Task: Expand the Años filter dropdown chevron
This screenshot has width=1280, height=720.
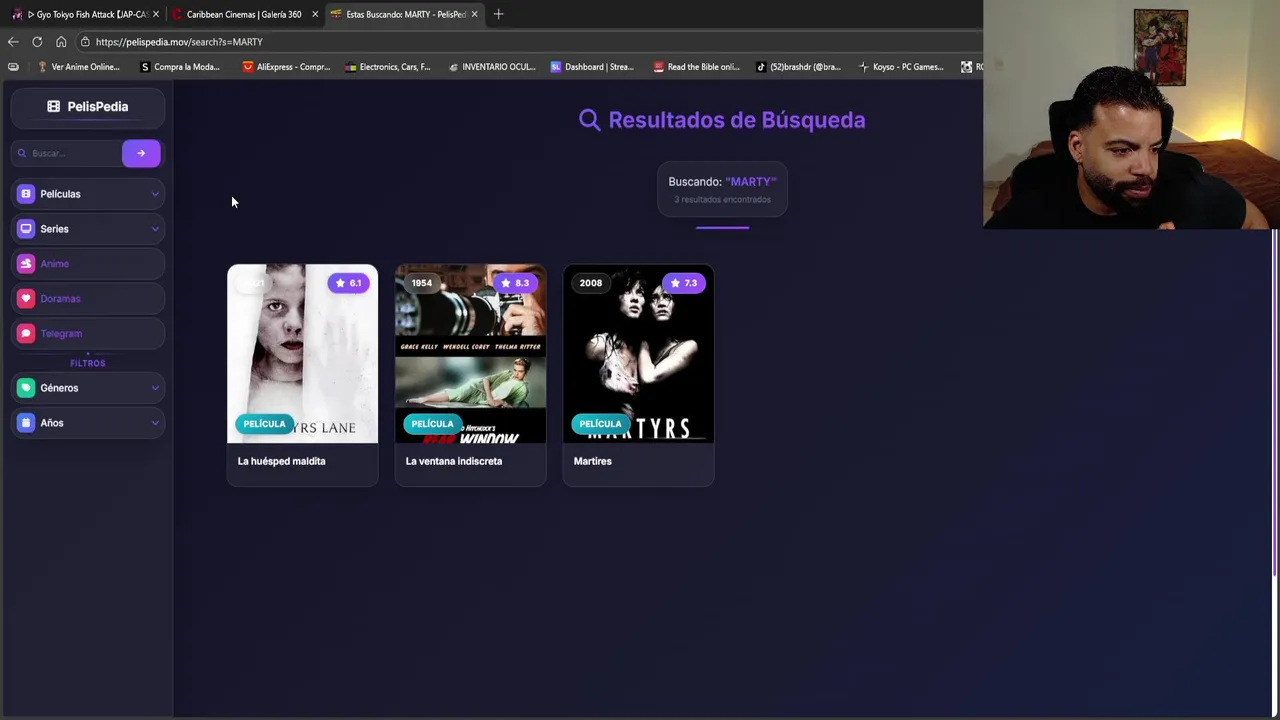Action: pyautogui.click(x=155, y=423)
